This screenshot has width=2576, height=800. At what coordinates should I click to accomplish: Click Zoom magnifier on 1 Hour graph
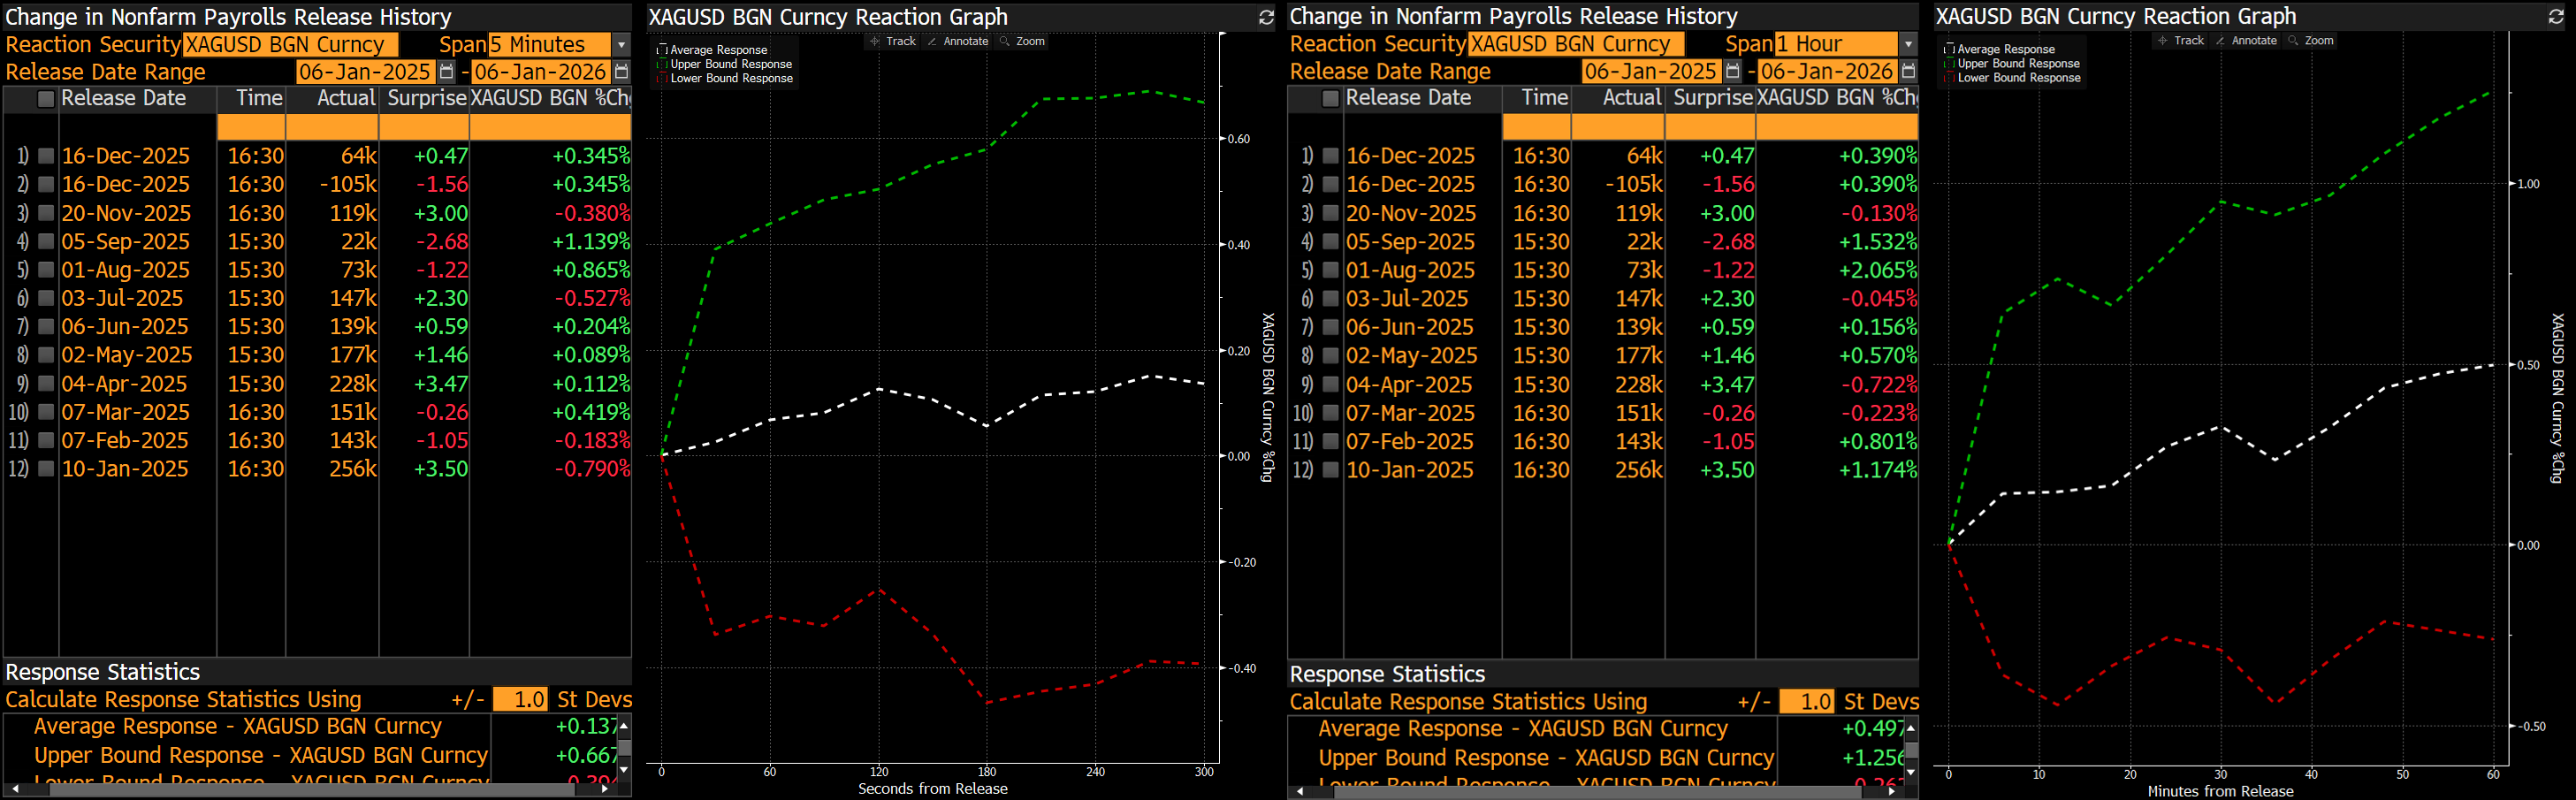pyautogui.click(x=2293, y=41)
